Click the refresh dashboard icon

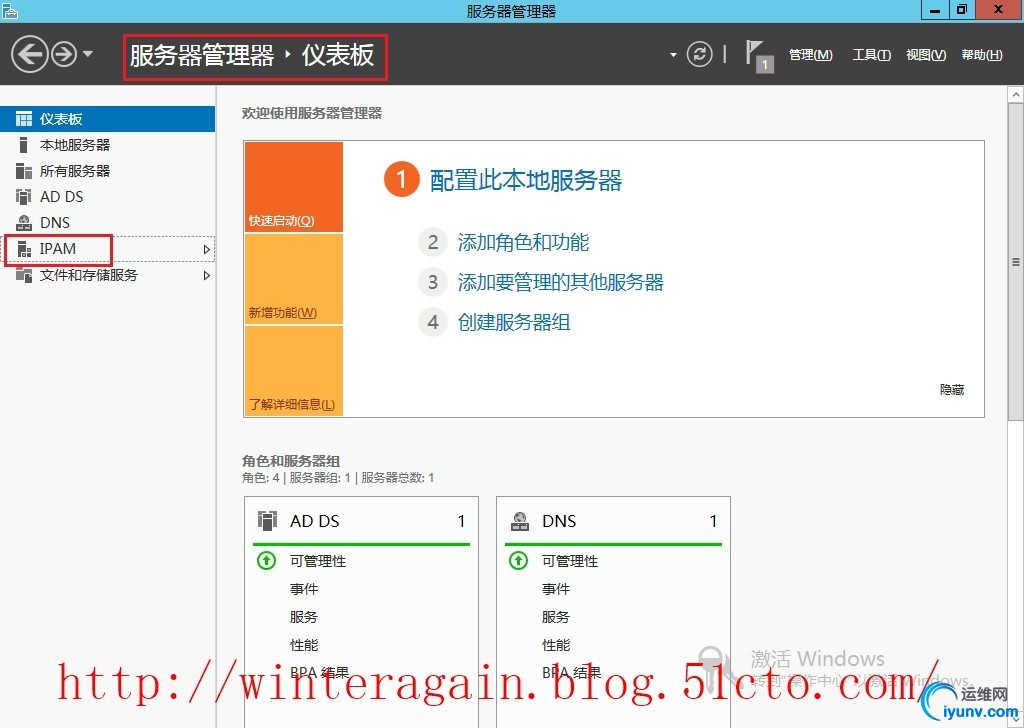point(699,54)
